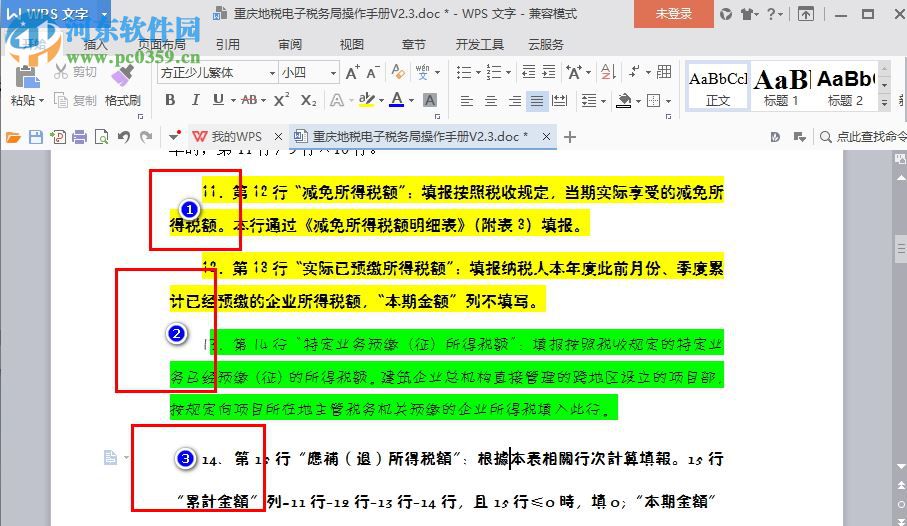Expand borders dropdown arrow
The image size is (907, 526).
point(668,101)
